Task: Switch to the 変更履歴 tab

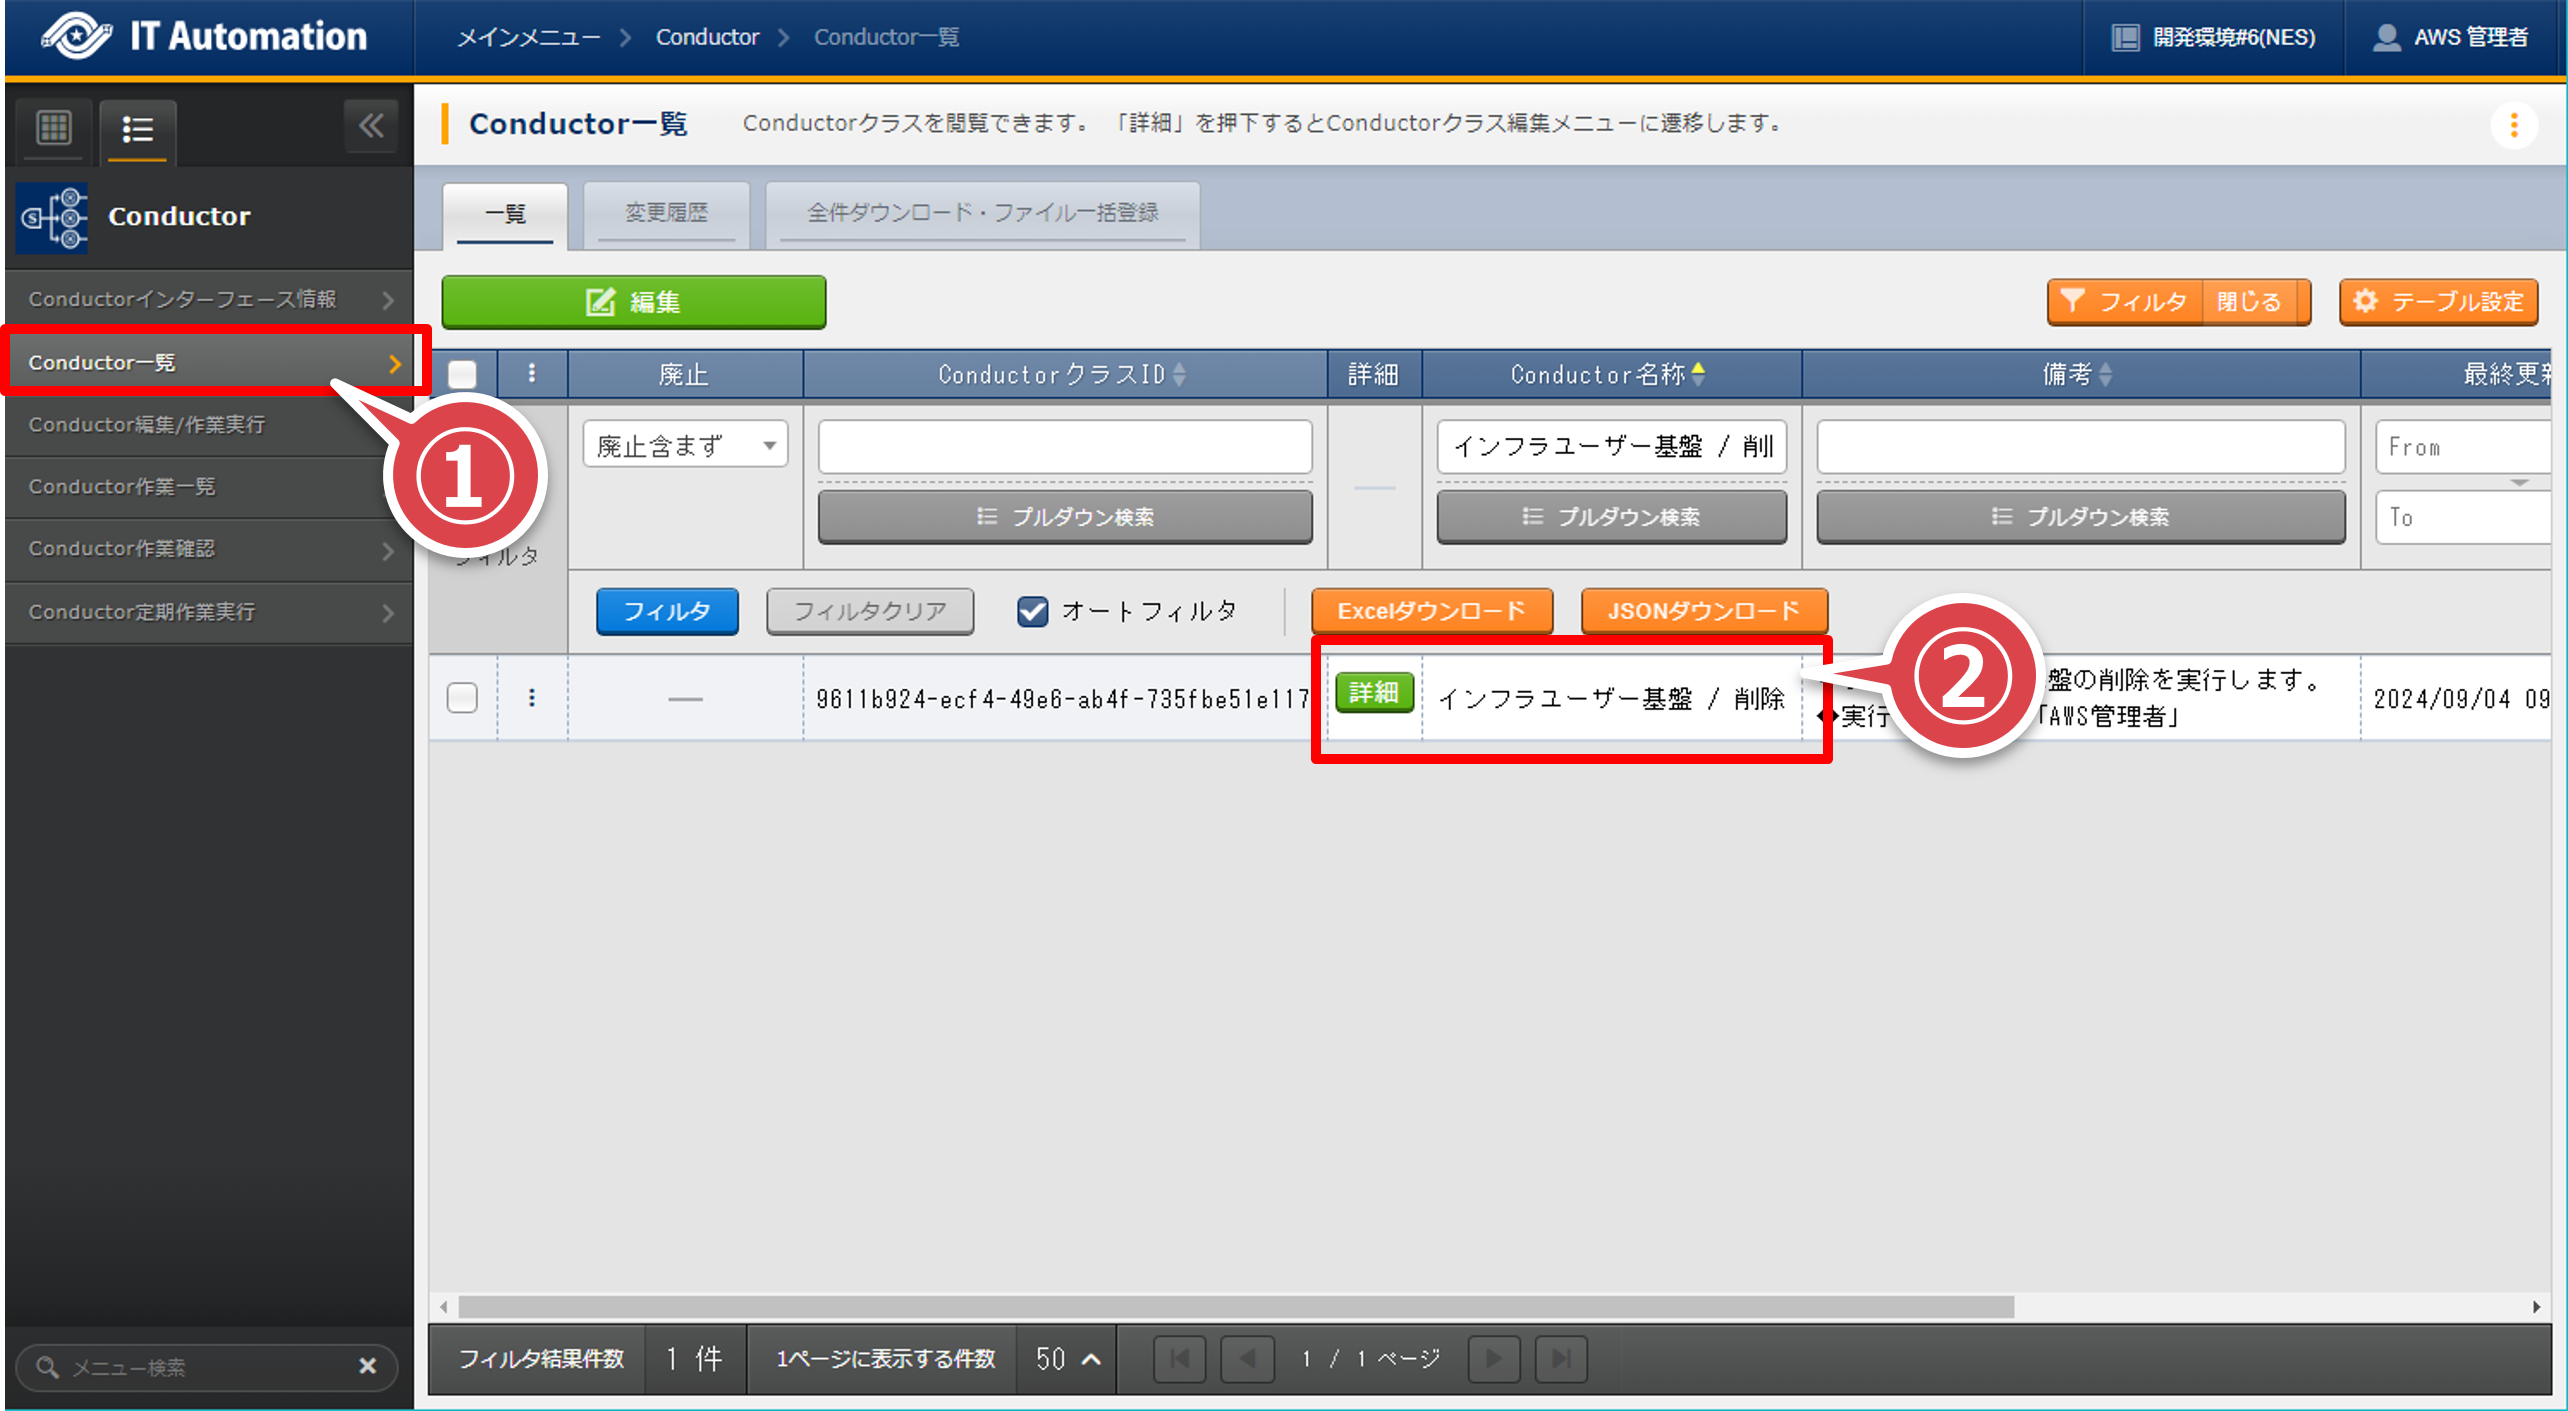Action: [666, 212]
